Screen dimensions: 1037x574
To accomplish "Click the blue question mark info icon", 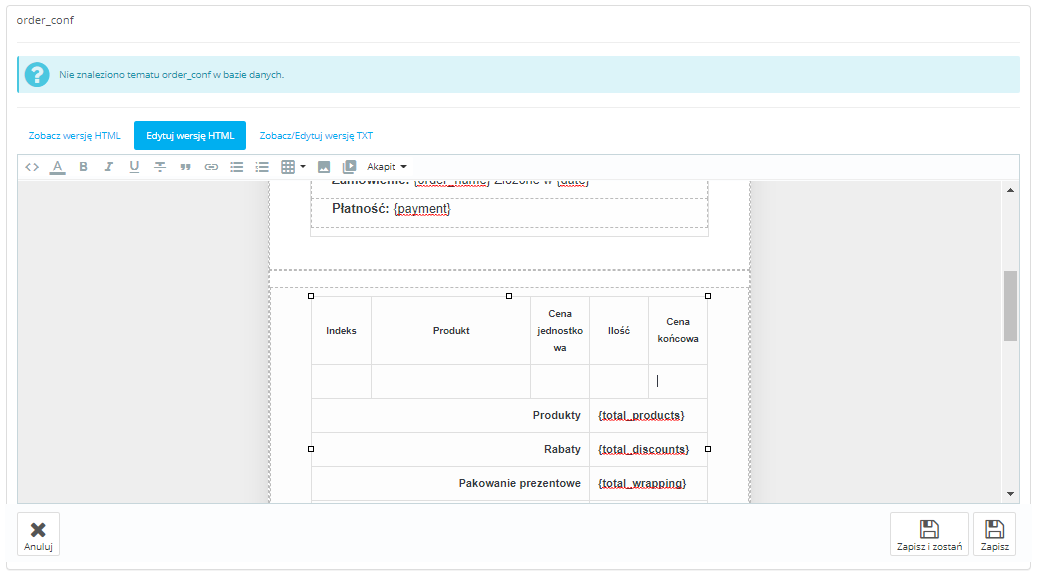I will pos(37,75).
